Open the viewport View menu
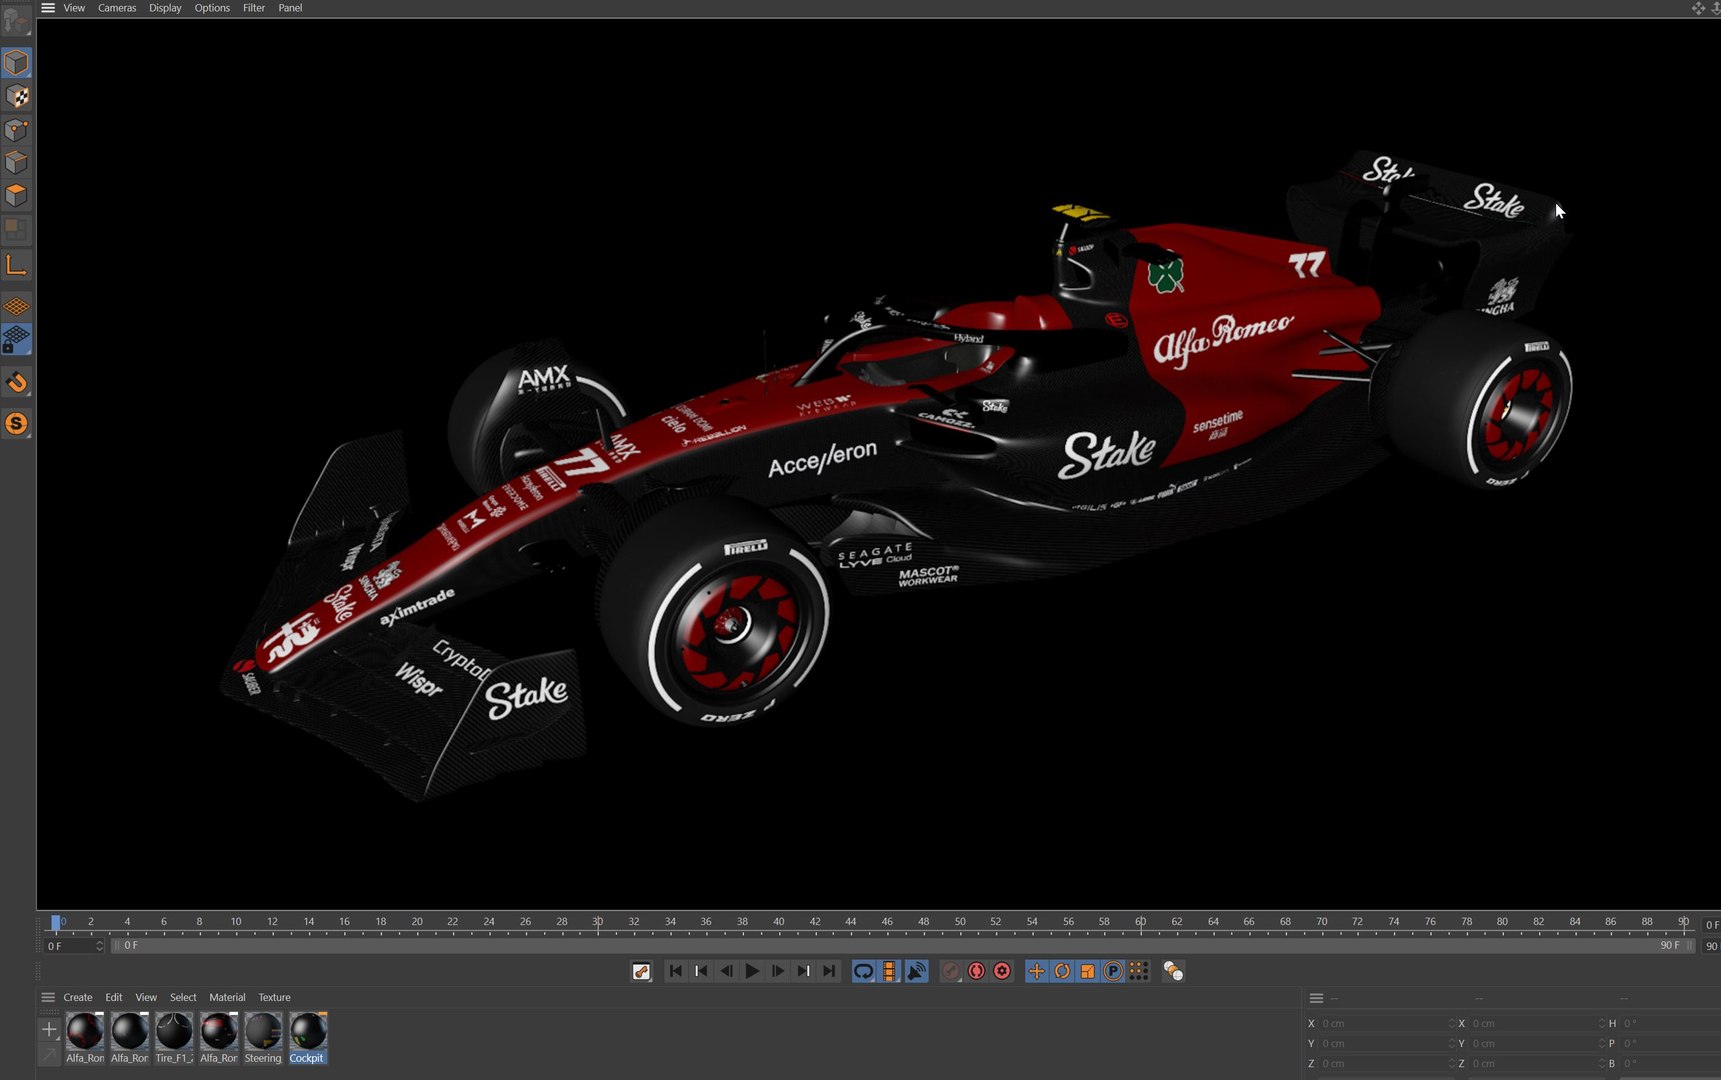Screen dimensions: 1721x1080 74,8
